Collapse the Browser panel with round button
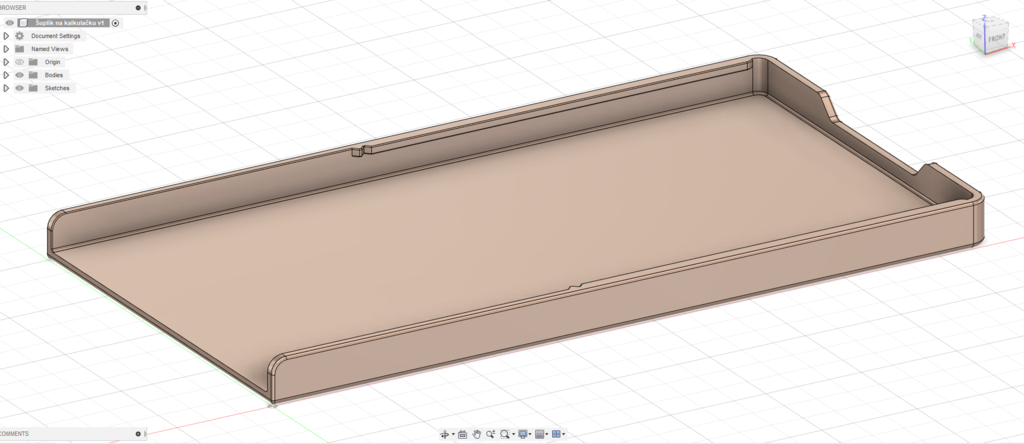The image size is (1024, 444). point(138,8)
